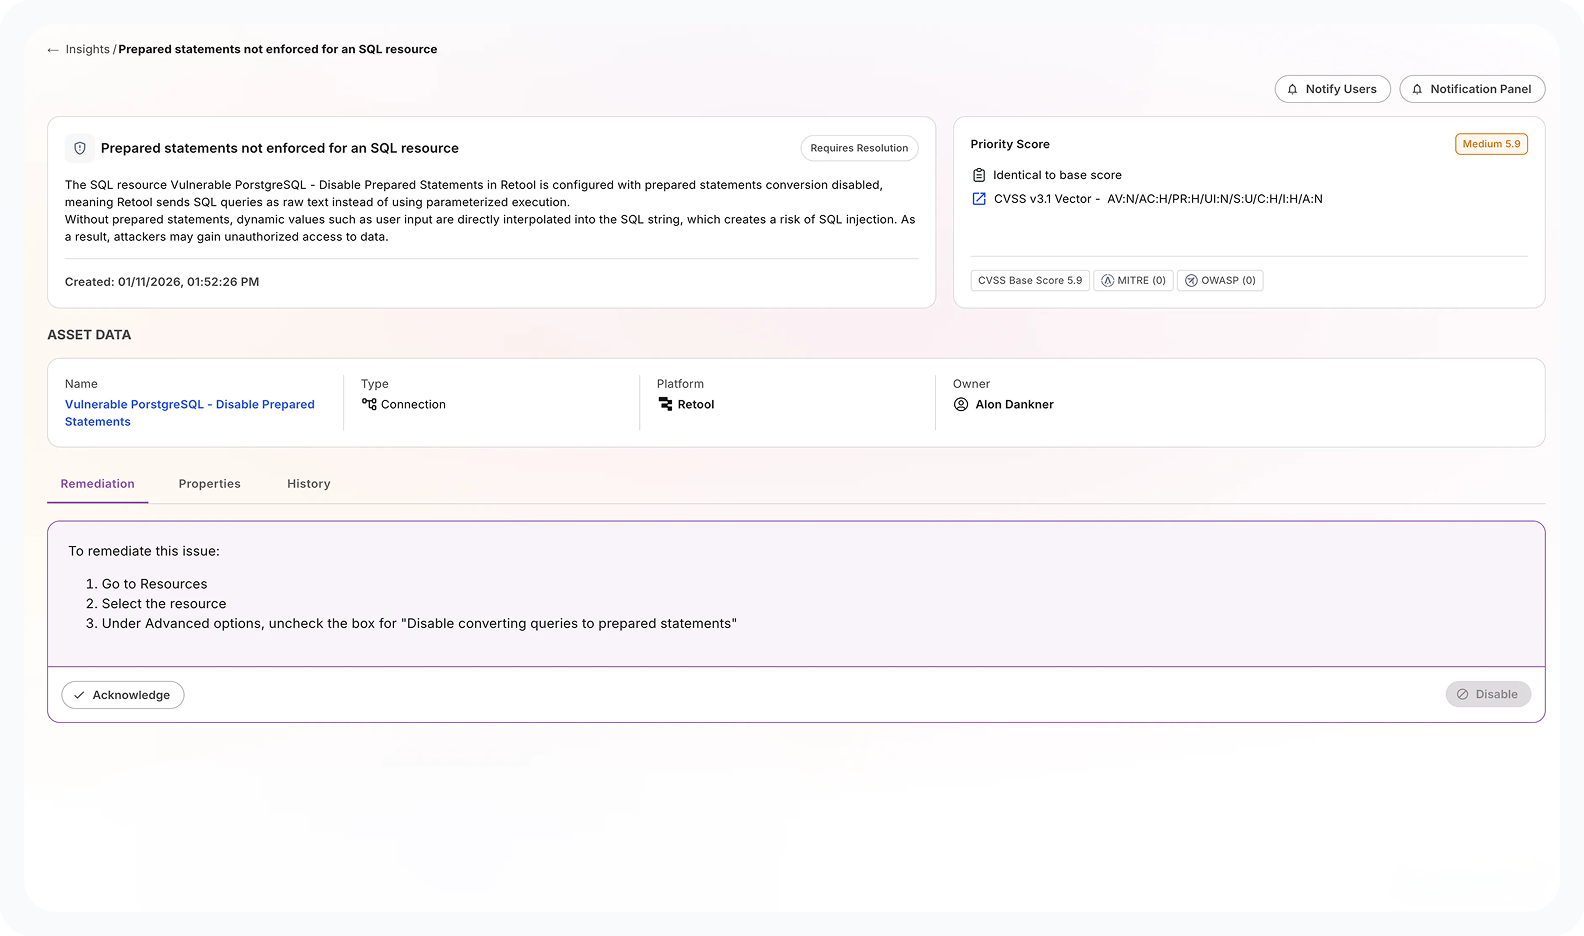
Task: Click the MITRE (0) chip
Action: tap(1133, 281)
